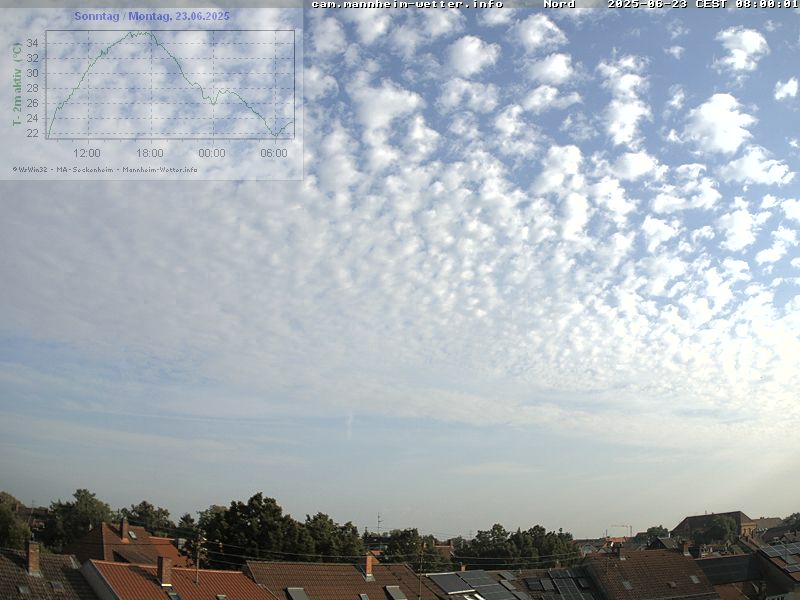
Task: Click the 00:00 time axis label
Action: pos(211,153)
